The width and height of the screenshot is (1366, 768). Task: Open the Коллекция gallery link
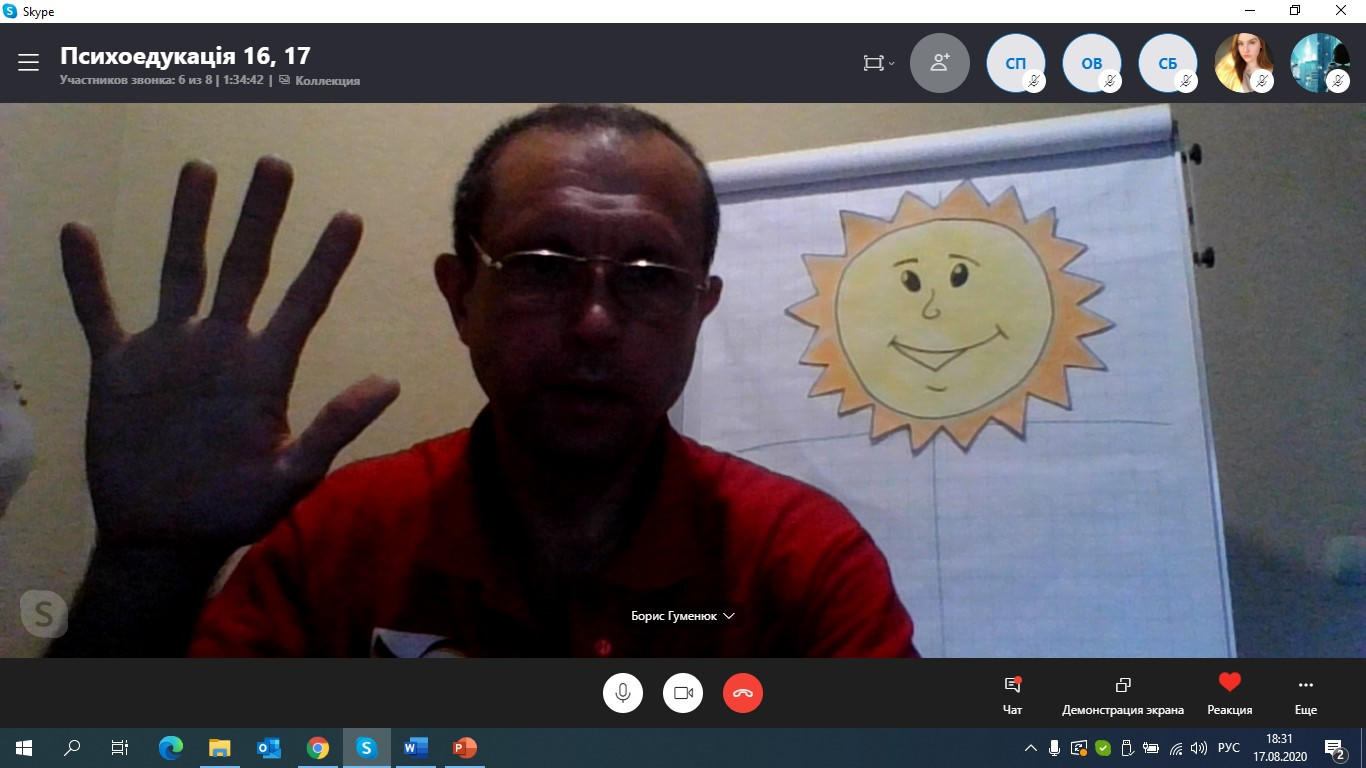pyautogui.click(x=320, y=80)
